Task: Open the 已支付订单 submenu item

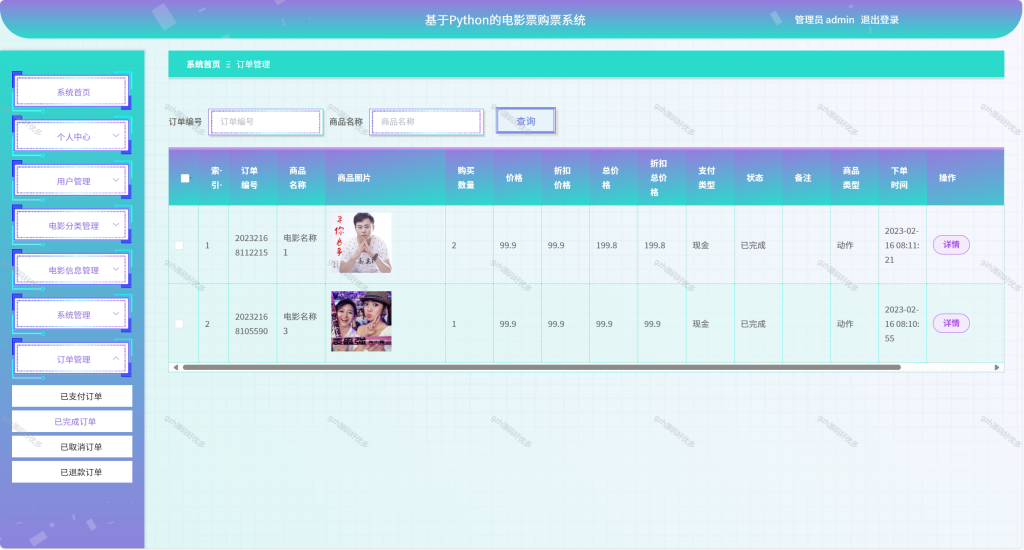Action: pyautogui.click(x=72, y=396)
